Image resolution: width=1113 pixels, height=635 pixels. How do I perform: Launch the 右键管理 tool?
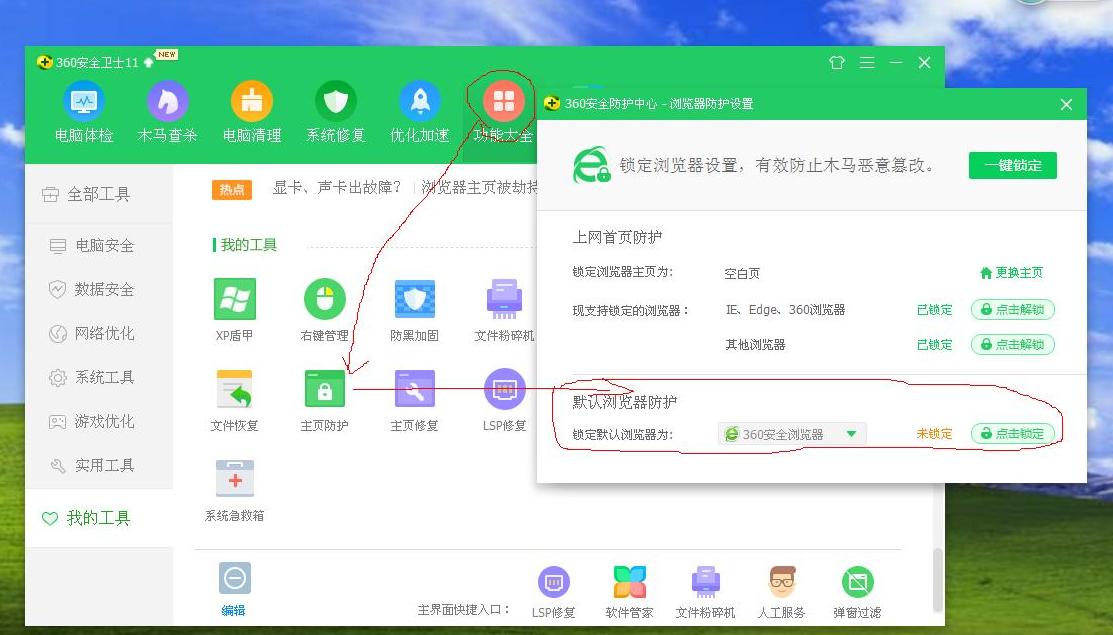click(324, 310)
